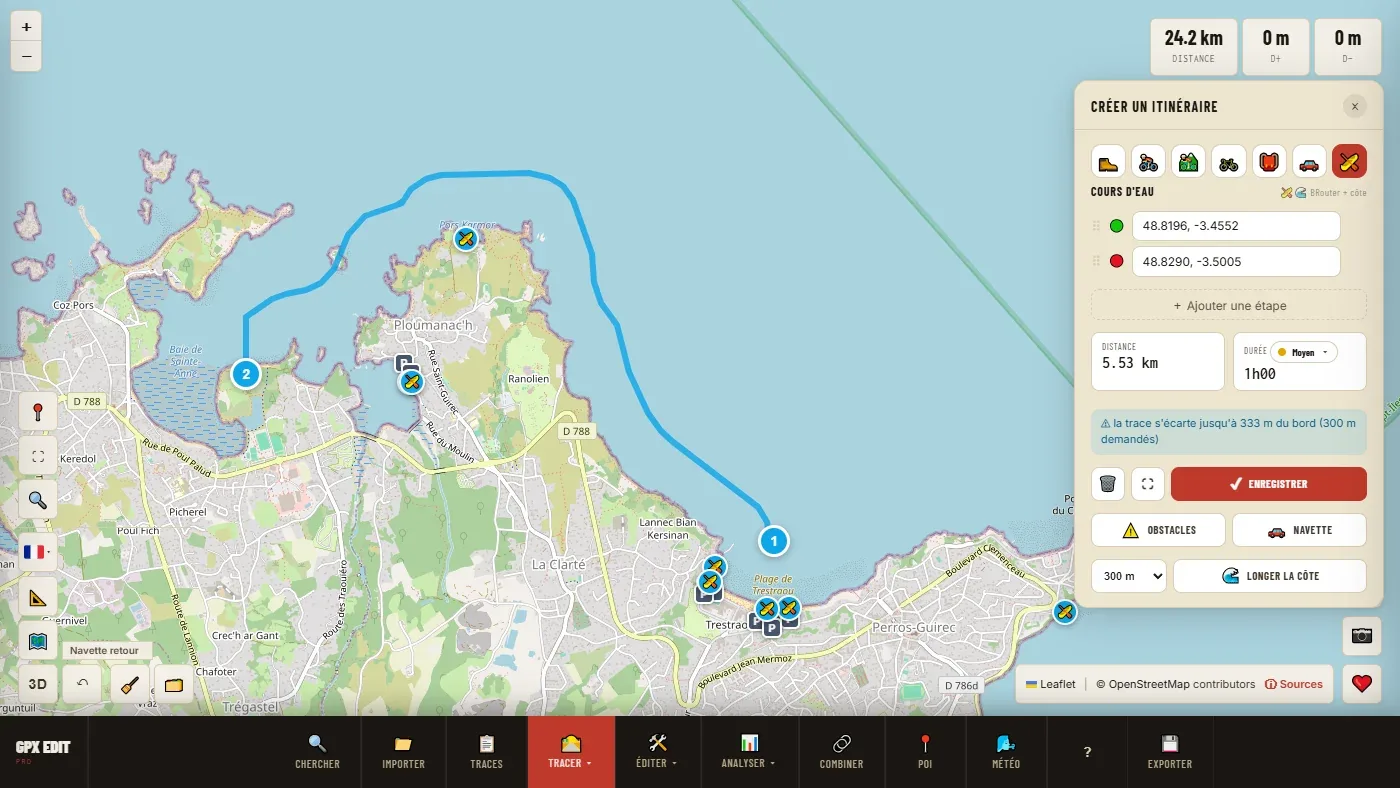
Task: Click the camera screenshot button
Action: [x=1361, y=636]
